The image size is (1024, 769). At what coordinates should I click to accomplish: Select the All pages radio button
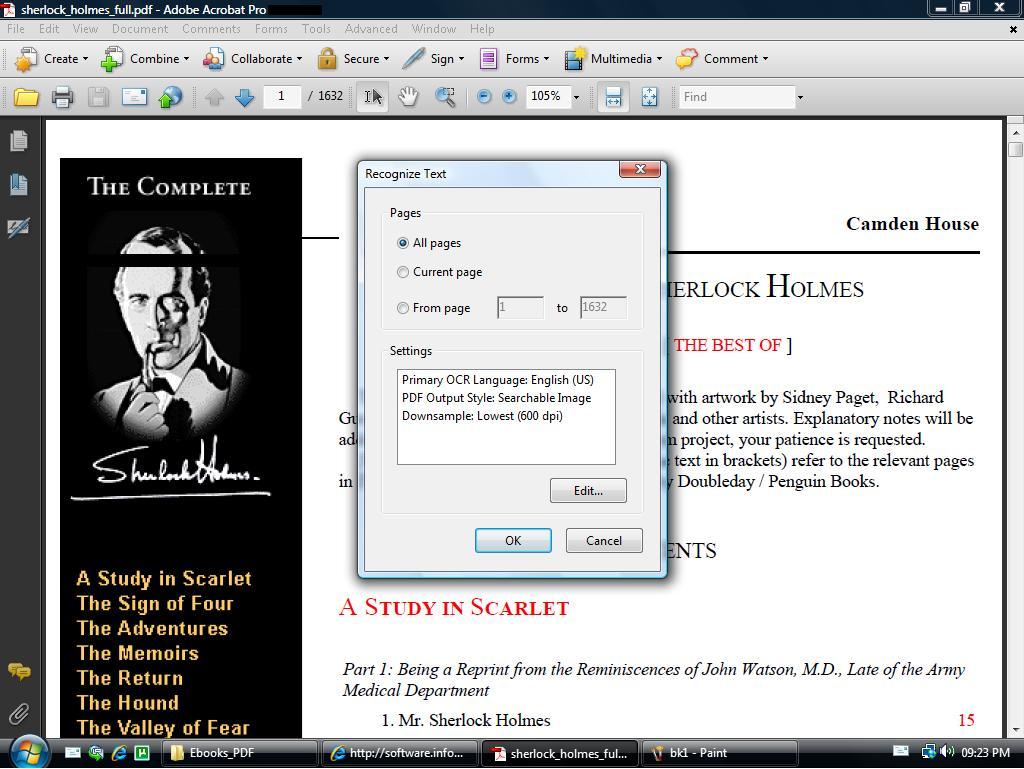pyautogui.click(x=403, y=242)
